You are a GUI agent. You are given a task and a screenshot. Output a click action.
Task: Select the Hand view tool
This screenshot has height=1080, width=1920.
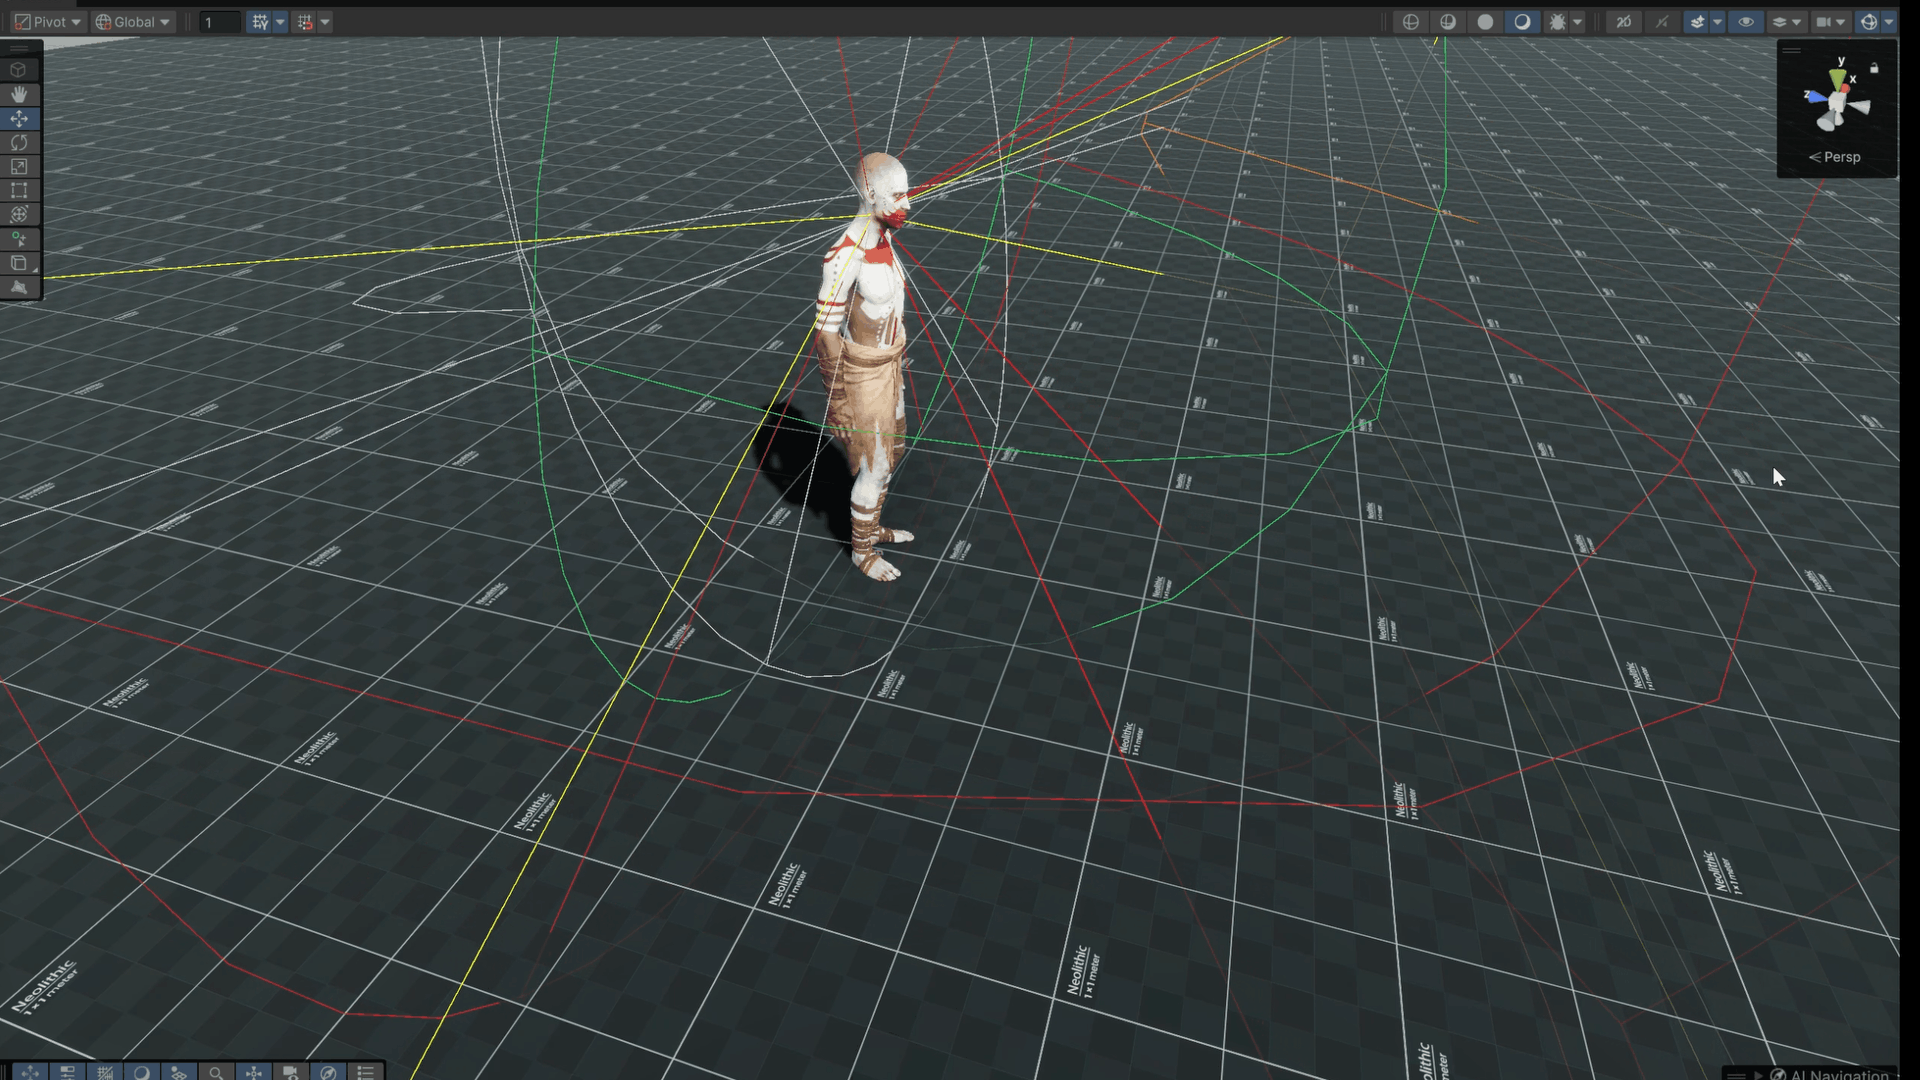tap(19, 94)
